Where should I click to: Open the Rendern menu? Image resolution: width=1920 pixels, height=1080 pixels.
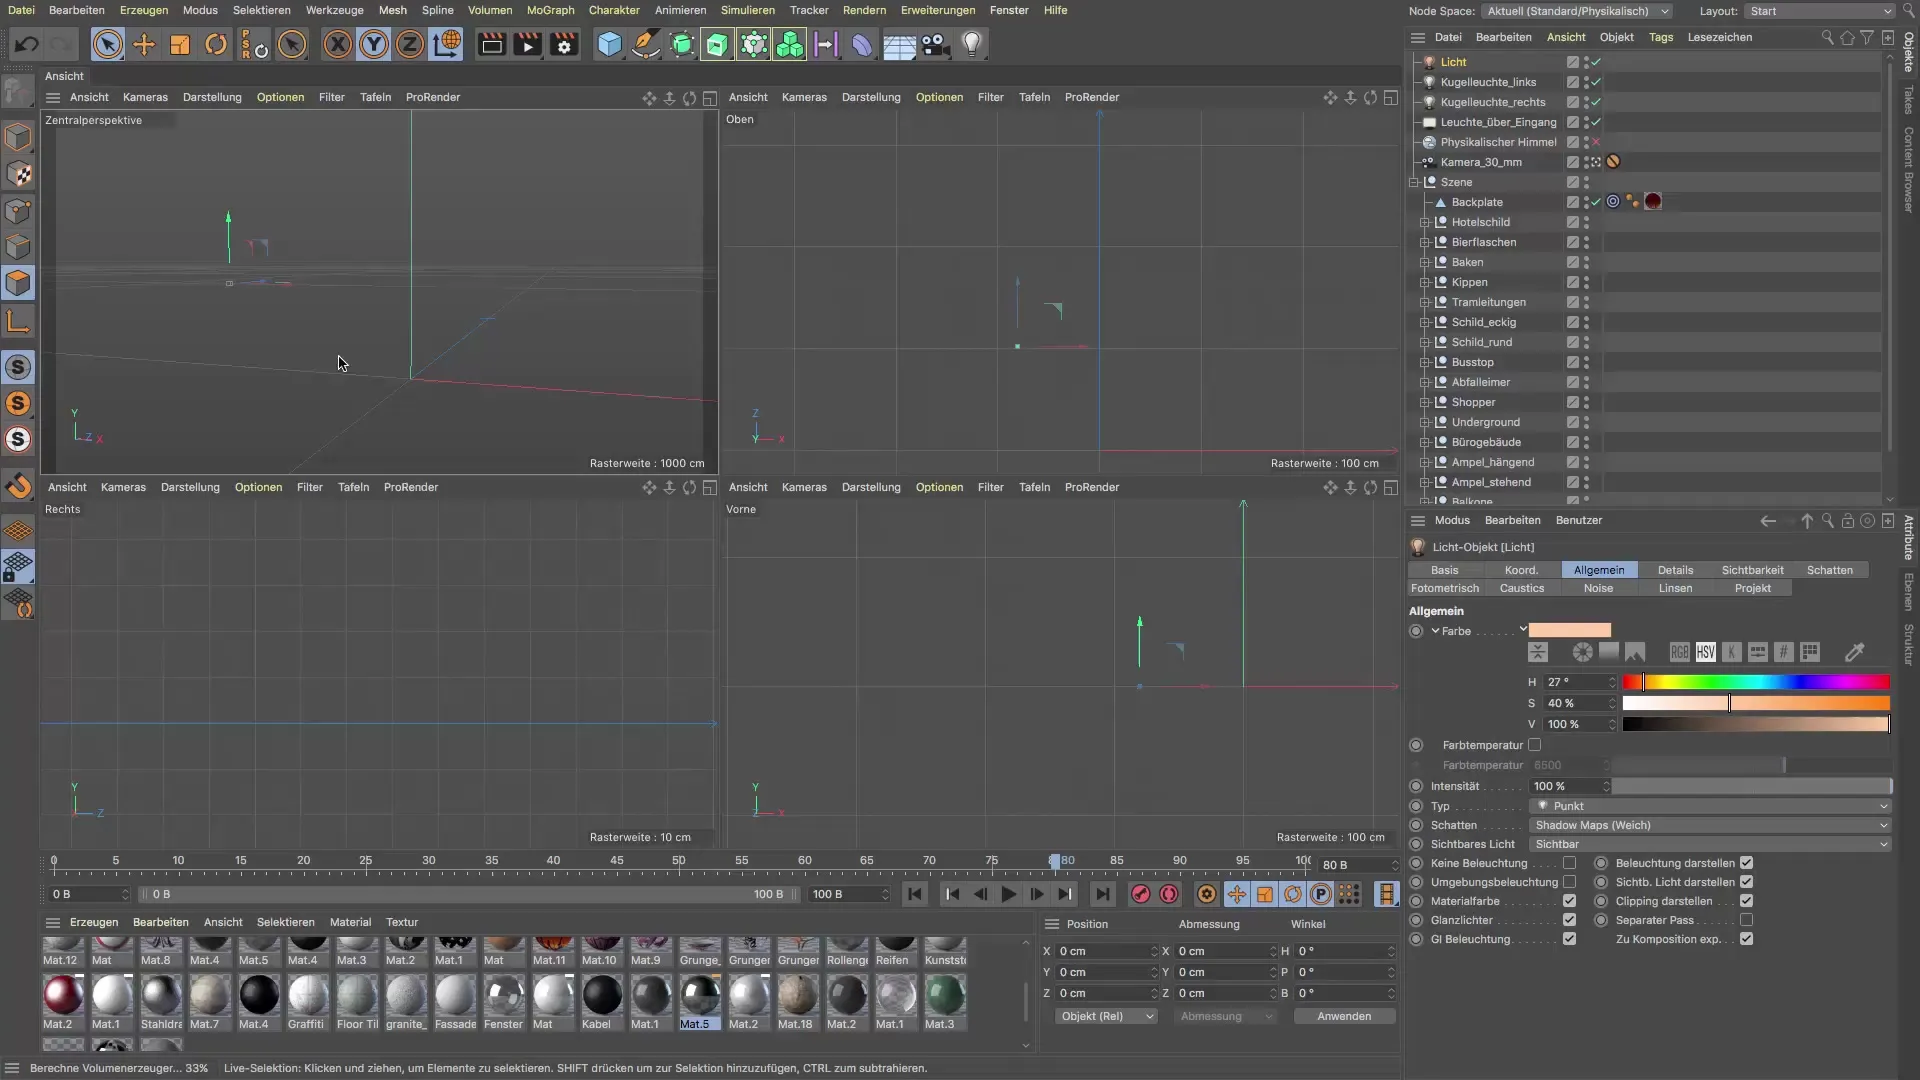(864, 10)
